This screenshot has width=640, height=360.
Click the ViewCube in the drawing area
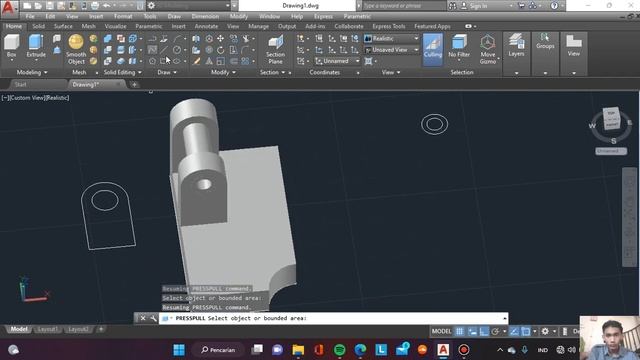click(x=611, y=119)
